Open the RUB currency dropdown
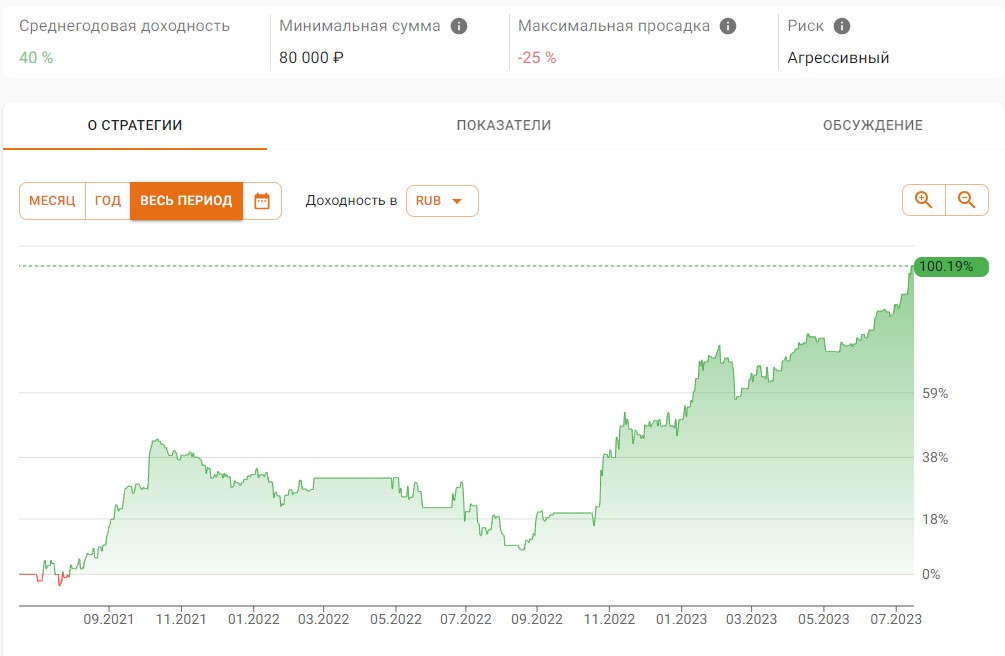The width and height of the screenshot is (1005, 656). [442, 201]
